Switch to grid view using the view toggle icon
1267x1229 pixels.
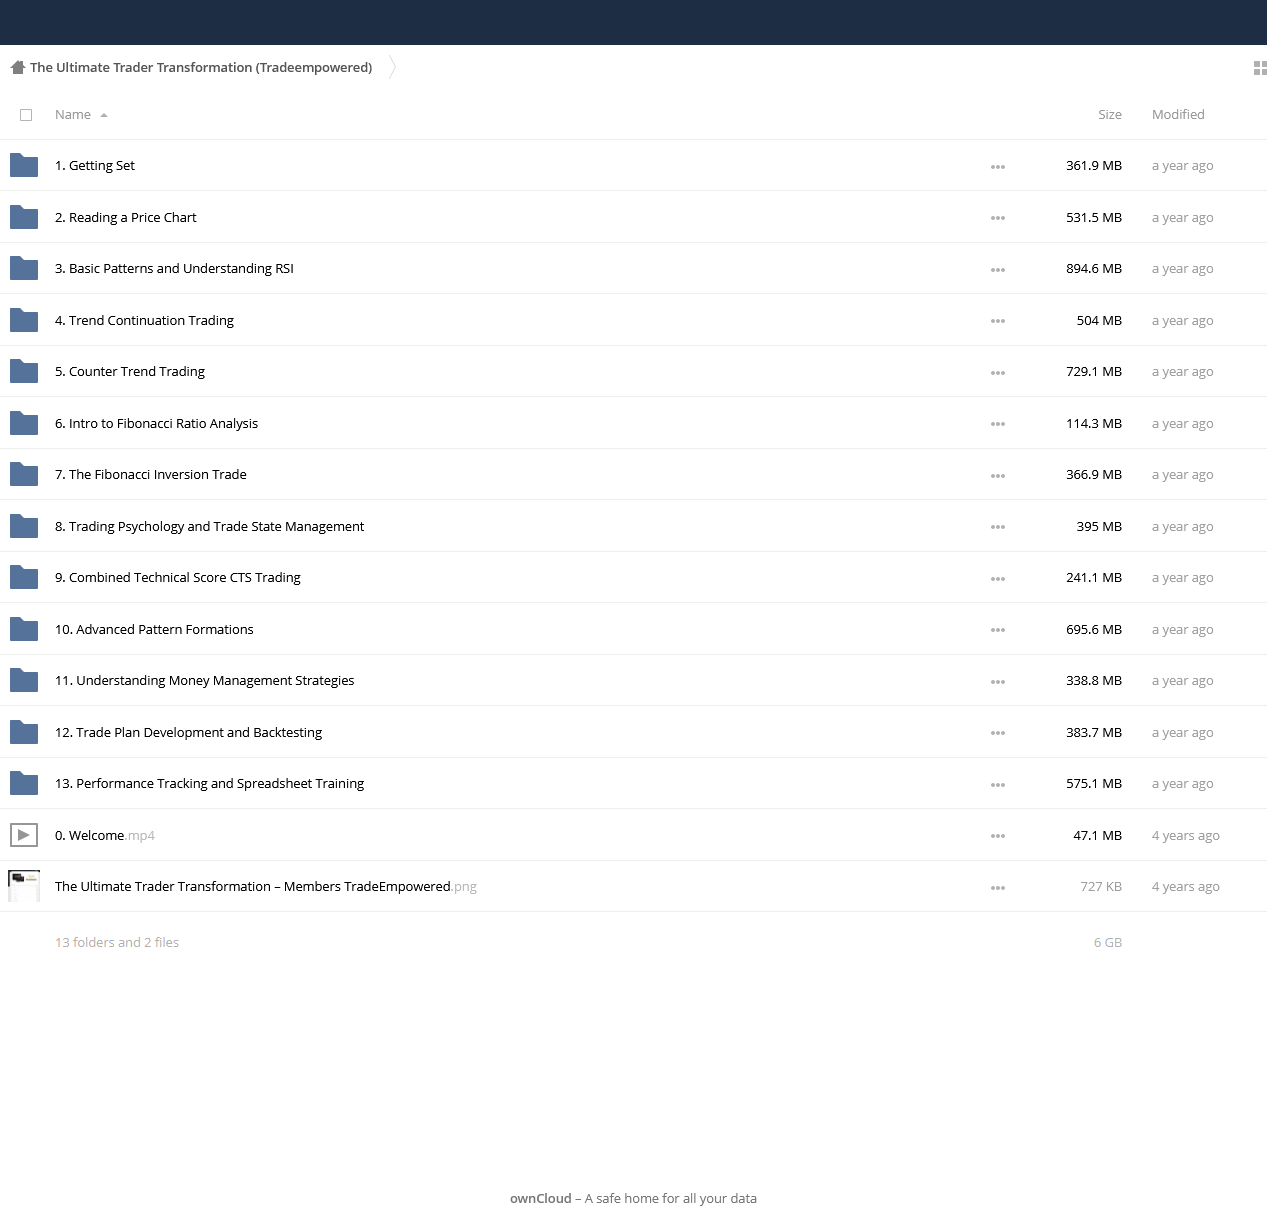coord(1260,68)
